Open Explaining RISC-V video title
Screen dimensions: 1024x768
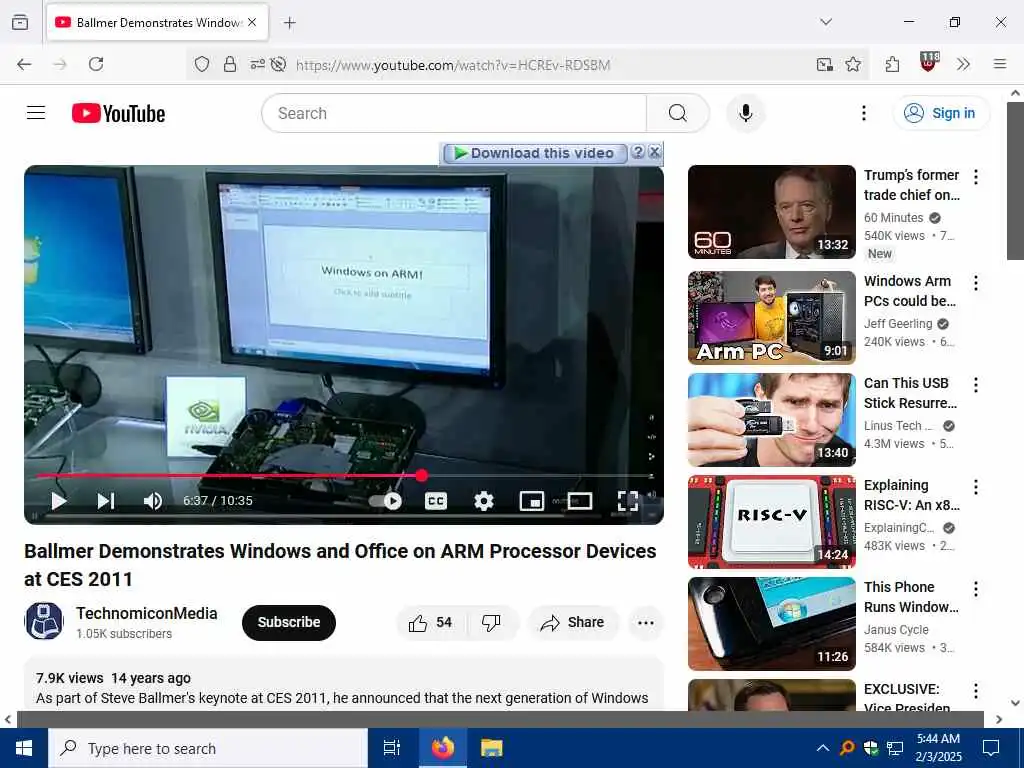point(911,495)
